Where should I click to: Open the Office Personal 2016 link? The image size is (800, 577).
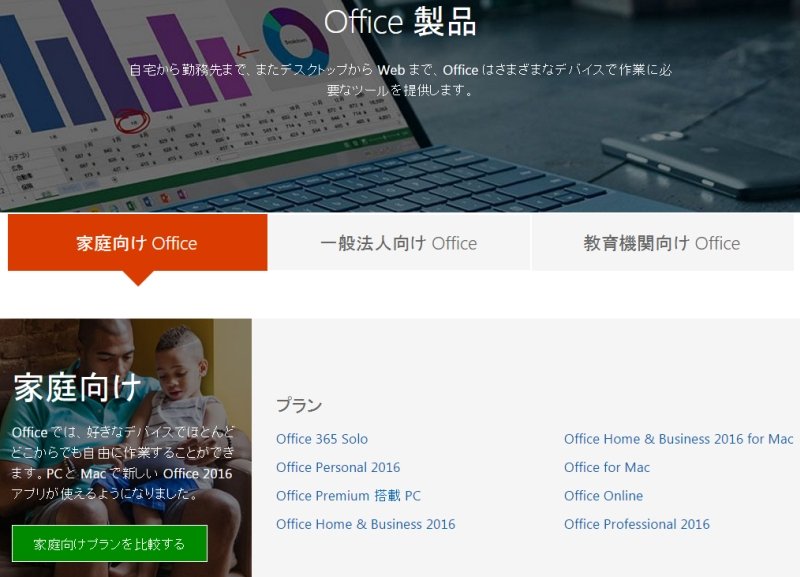338,467
